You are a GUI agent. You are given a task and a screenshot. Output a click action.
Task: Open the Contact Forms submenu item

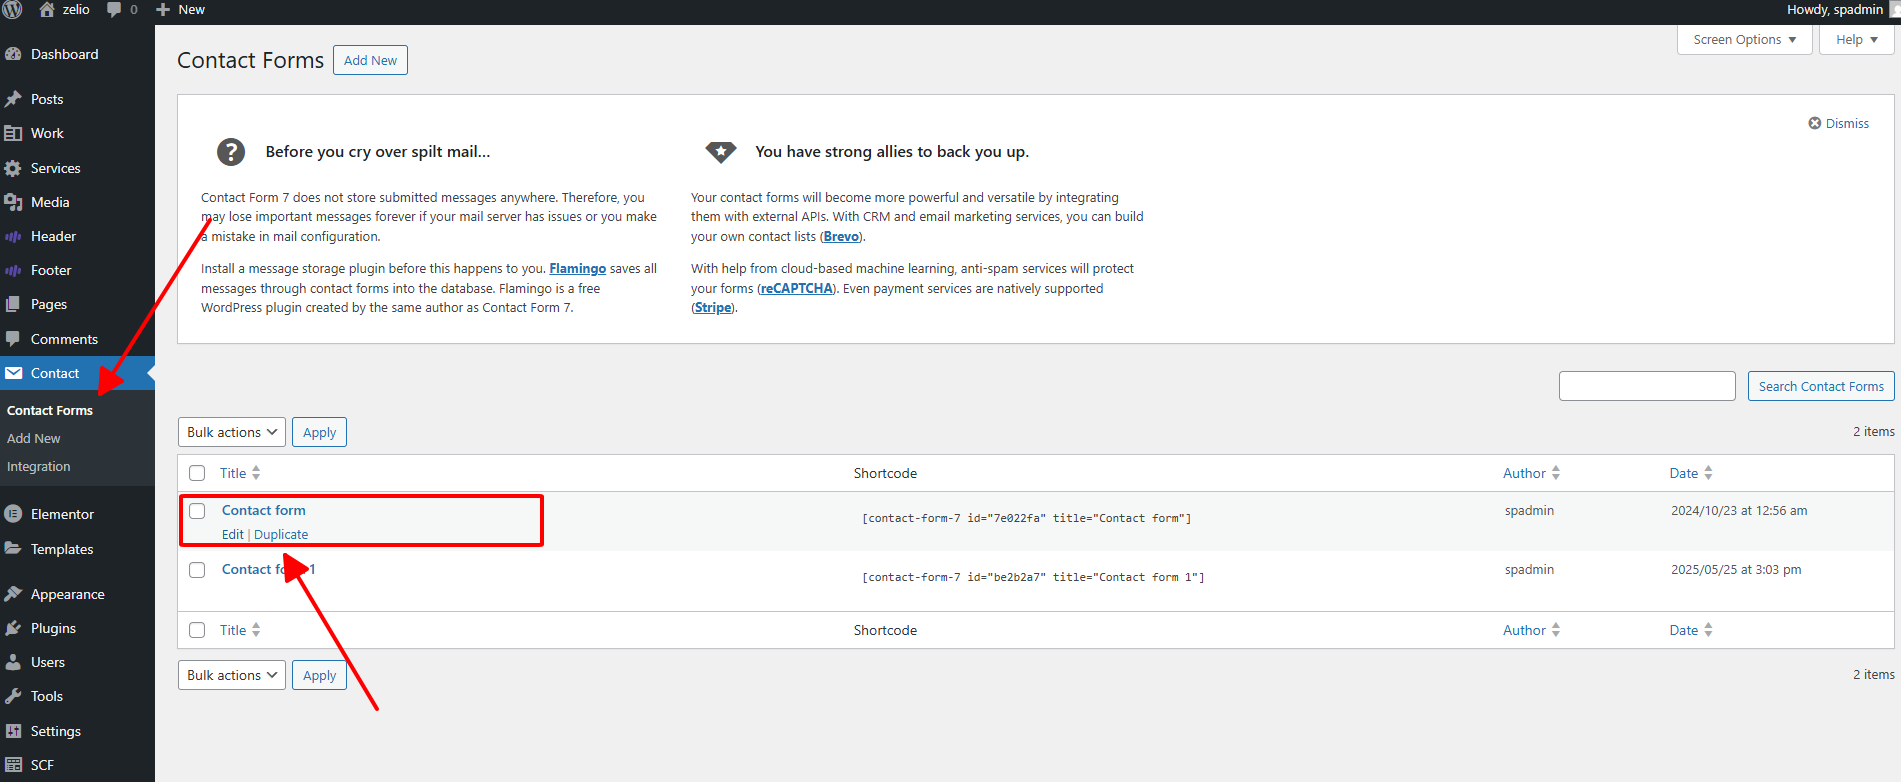50,410
